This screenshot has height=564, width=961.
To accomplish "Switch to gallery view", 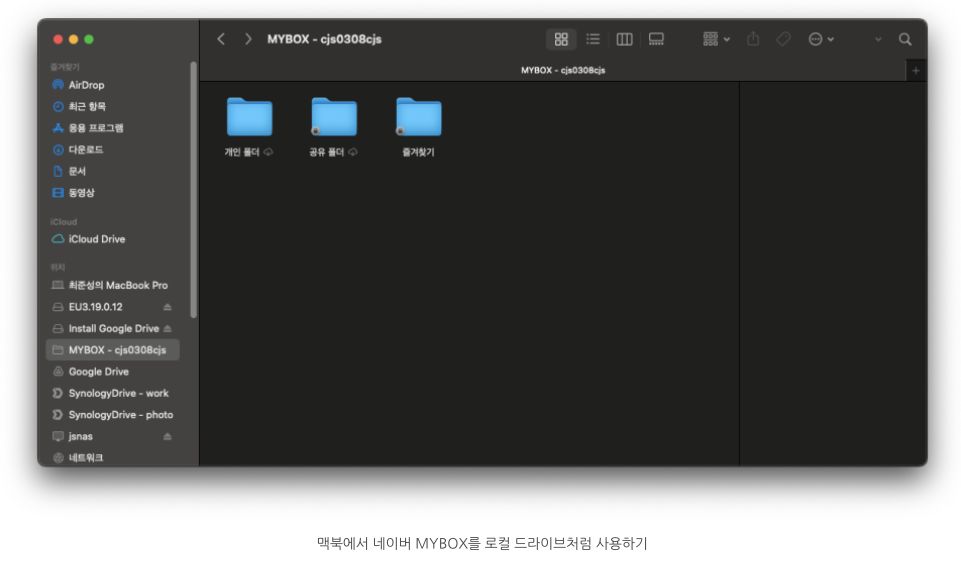I will [x=656, y=39].
